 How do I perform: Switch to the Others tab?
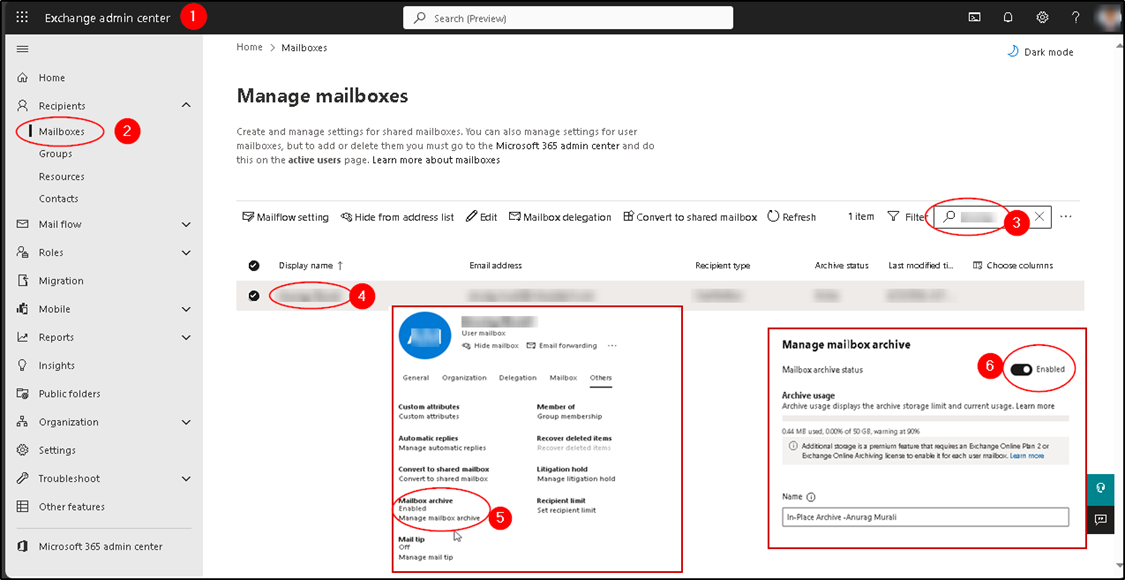[x=601, y=378]
